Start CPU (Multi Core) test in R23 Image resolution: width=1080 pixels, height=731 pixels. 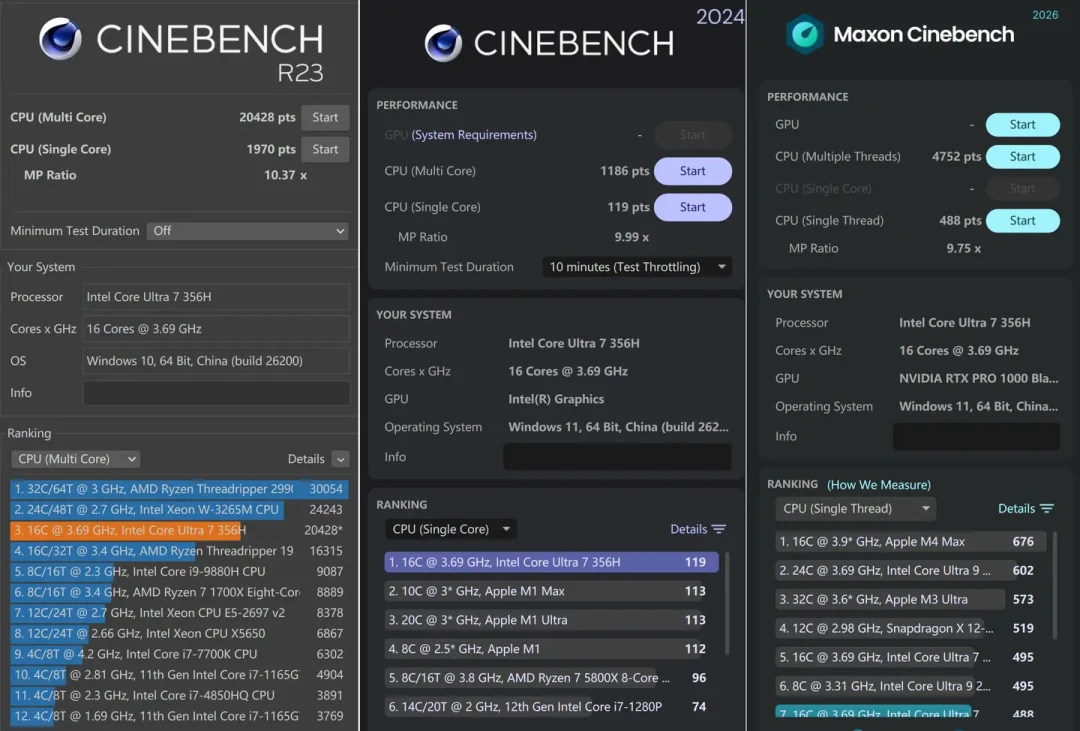(325, 117)
